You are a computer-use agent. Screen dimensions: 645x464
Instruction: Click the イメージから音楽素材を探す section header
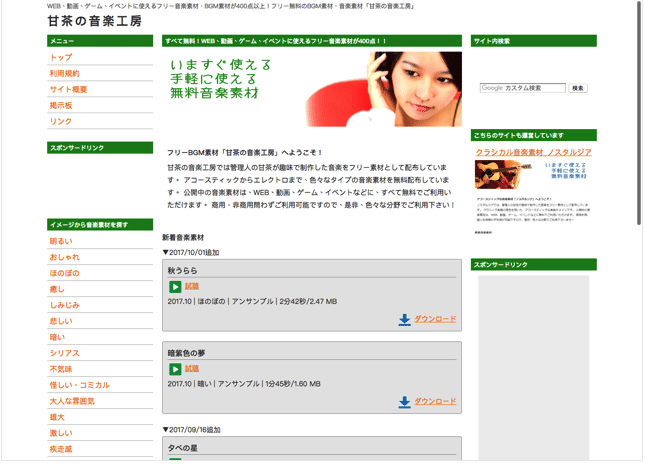point(100,225)
